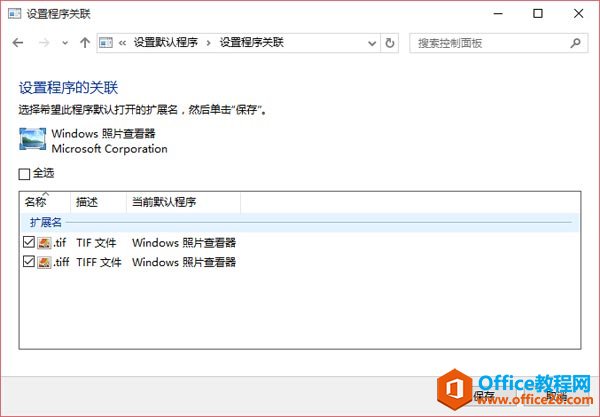Expand the chevron after 设置默认程序
This screenshot has height=417, width=600.
tap(209, 43)
